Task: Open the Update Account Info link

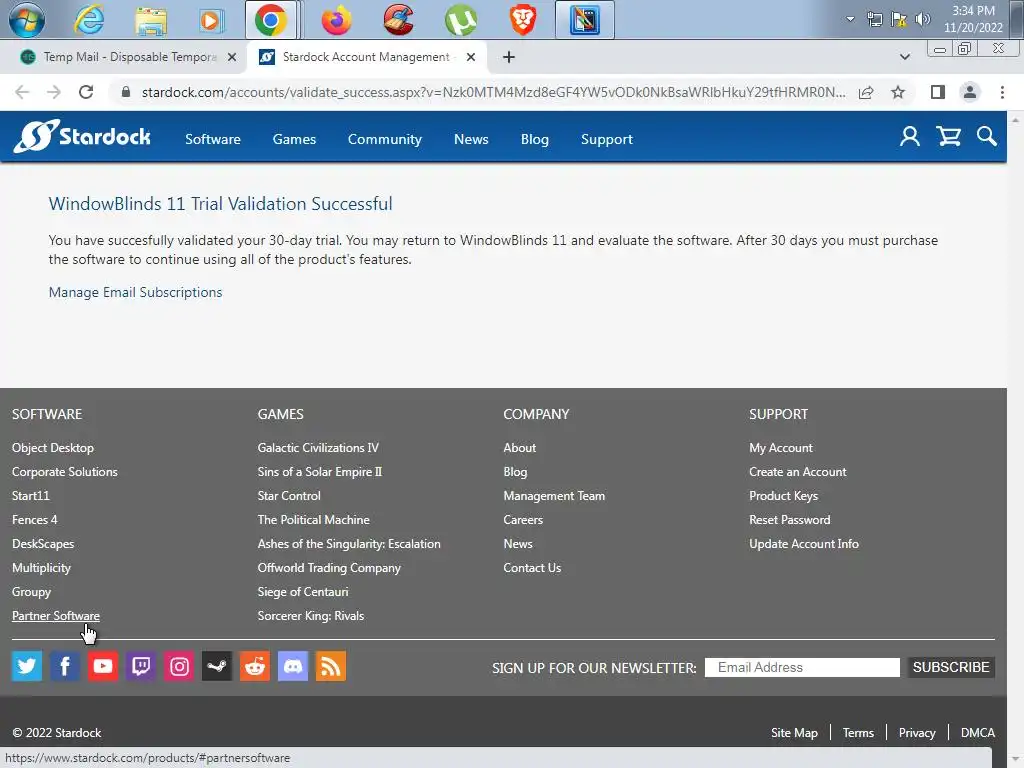Action: 804,544
